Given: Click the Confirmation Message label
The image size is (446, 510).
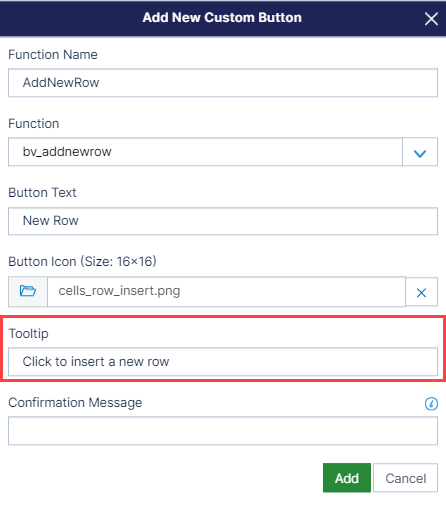Looking at the screenshot, I should (x=75, y=403).
